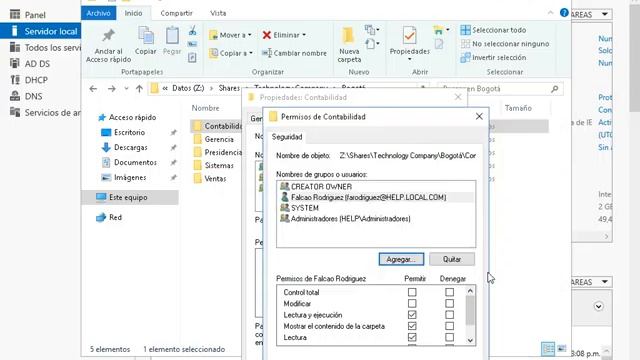Click Seleccionar todo
Image resolution: width=640 pixels, height=360 pixels.
(x=493, y=30)
